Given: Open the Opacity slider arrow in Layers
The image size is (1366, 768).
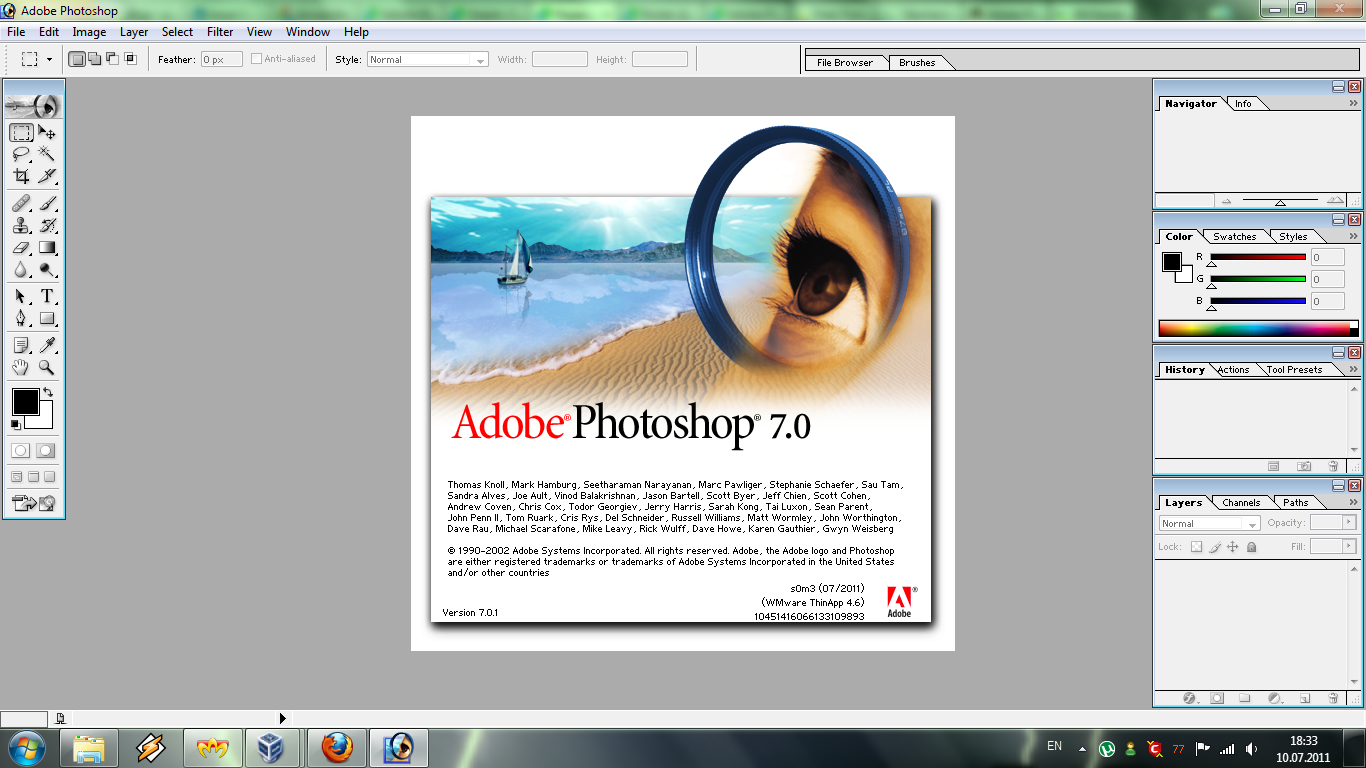Looking at the screenshot, I should click(1349, 522).
